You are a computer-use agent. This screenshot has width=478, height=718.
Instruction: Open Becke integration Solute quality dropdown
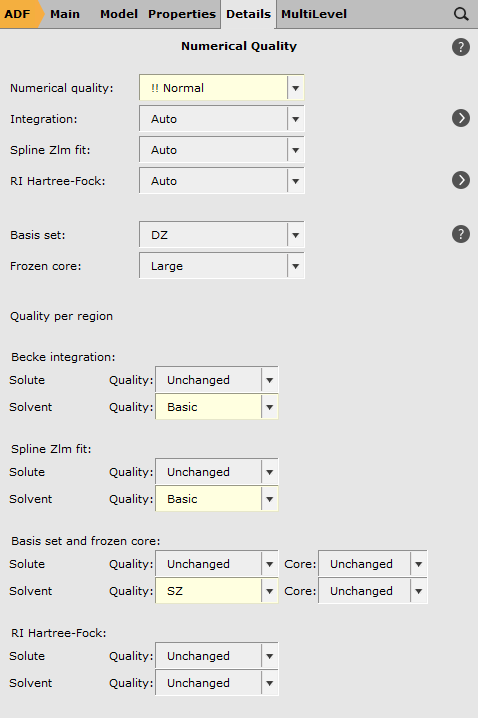coord(217,380)
